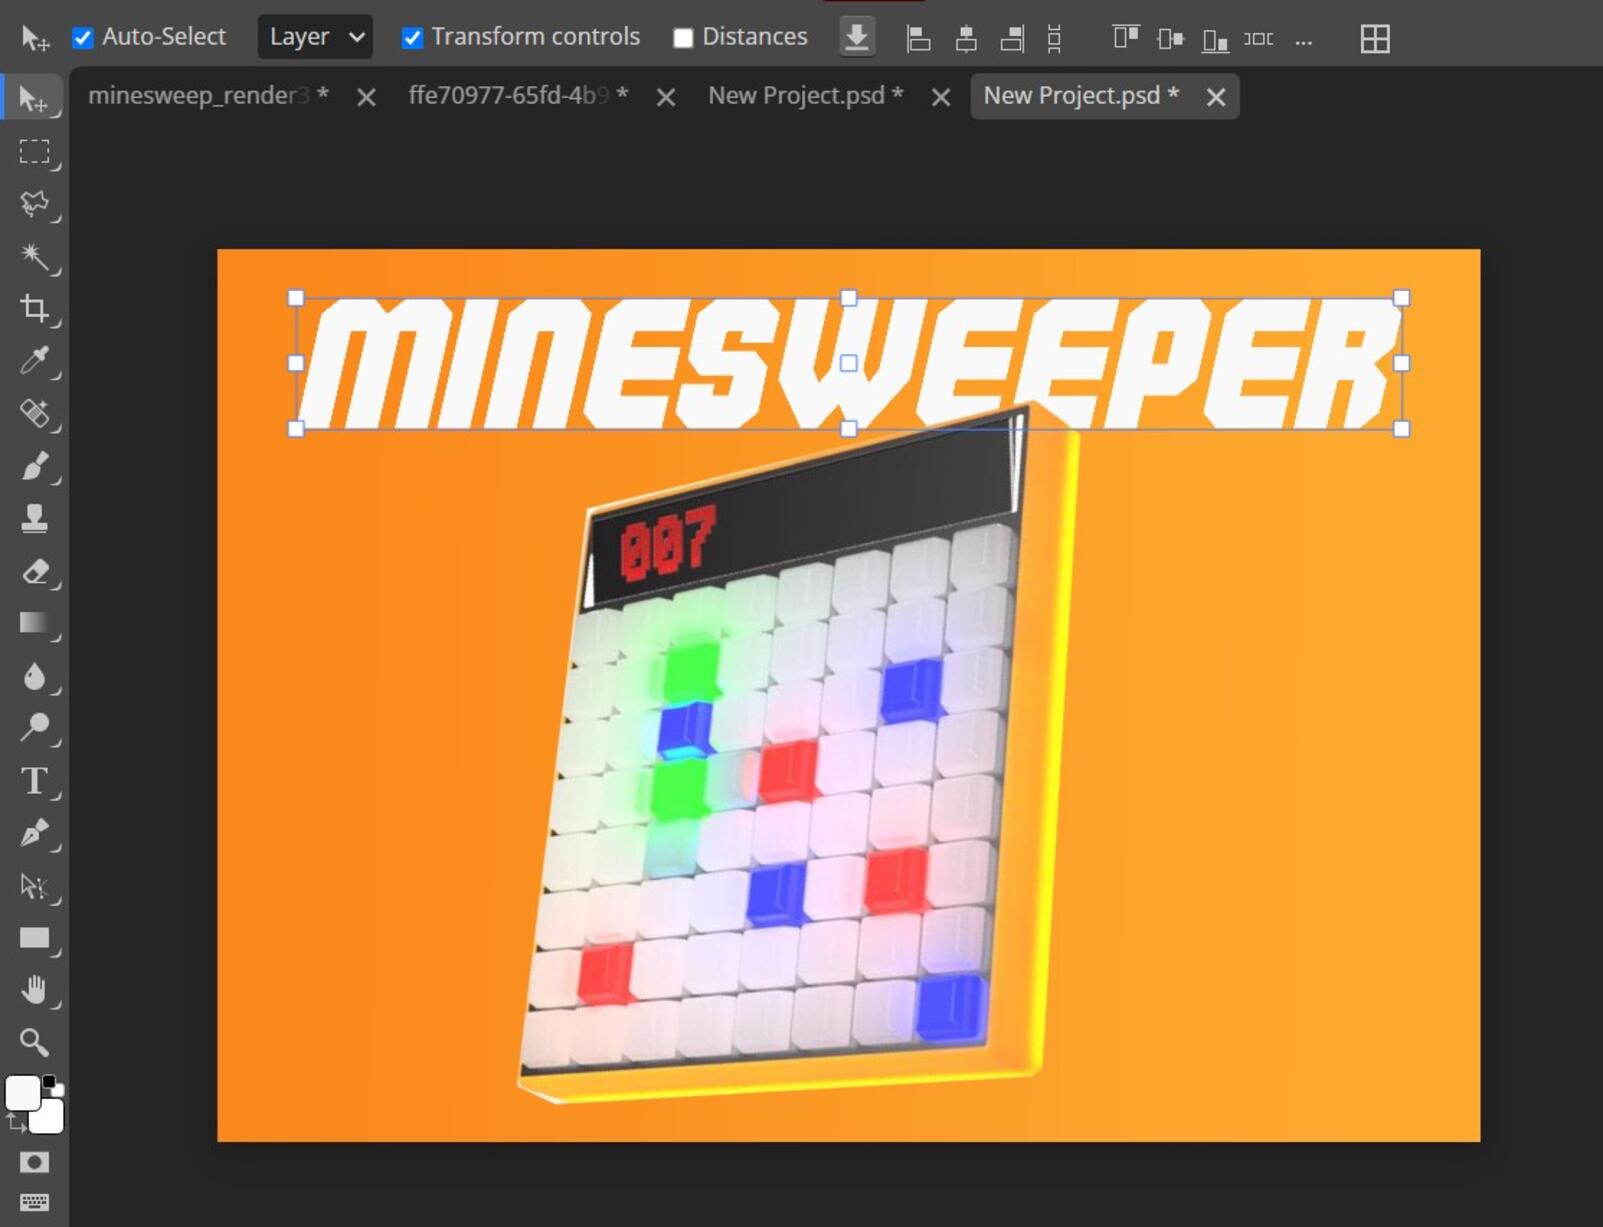Enable the Distances checkbox

(683, 38)
